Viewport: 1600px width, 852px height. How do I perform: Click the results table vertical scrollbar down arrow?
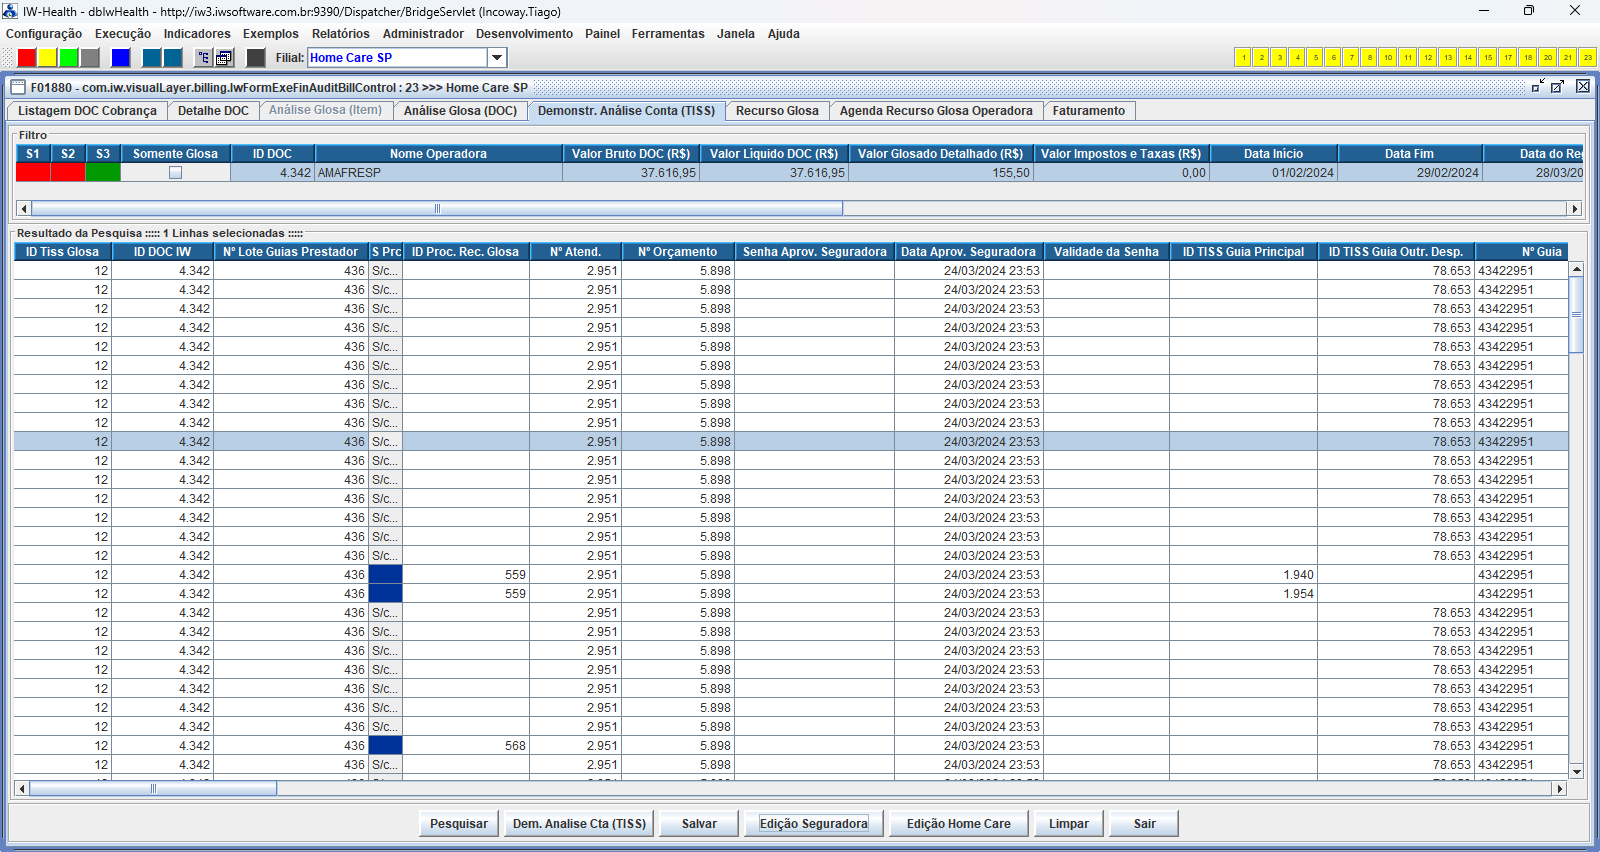coord(1576,772)
